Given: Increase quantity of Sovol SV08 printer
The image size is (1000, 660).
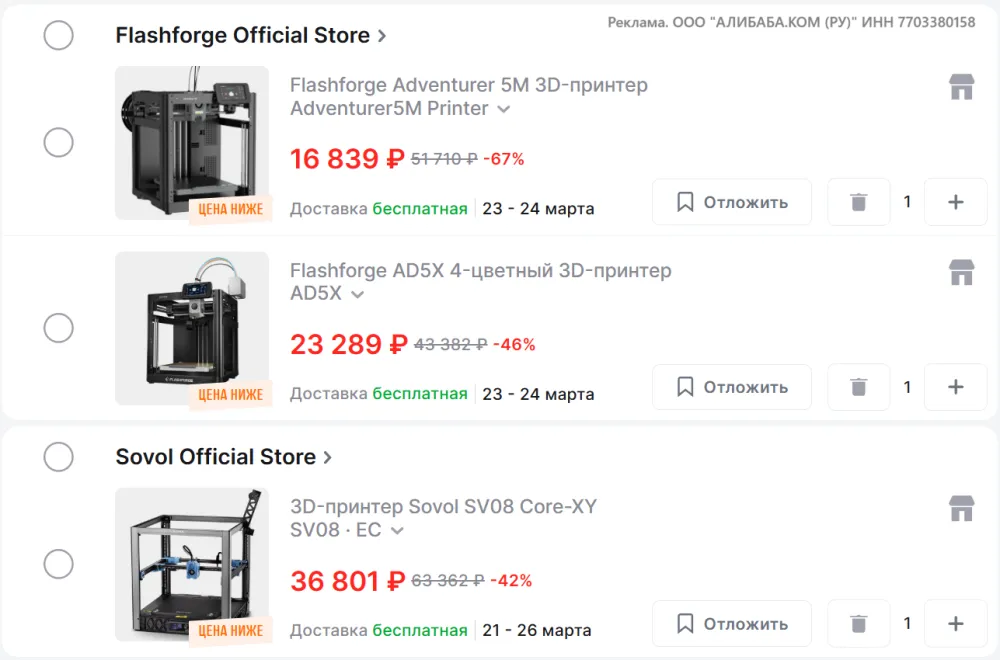Looking at the screenshot, I should 955,623.
